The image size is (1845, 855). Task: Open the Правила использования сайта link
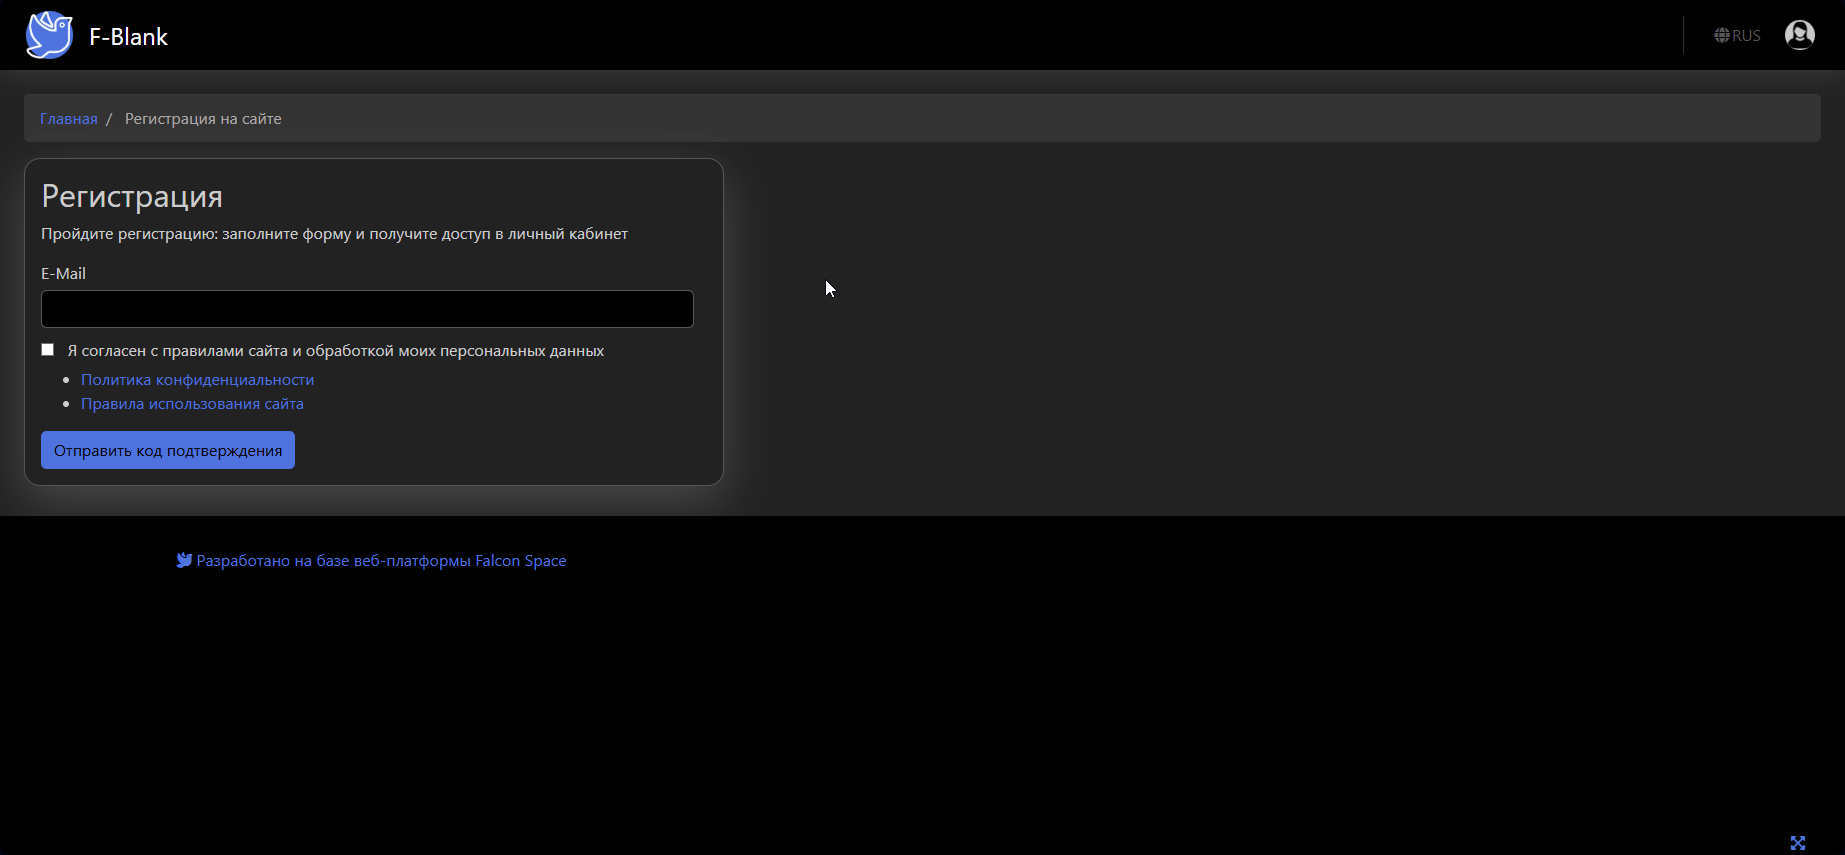(x=192, y=404)
